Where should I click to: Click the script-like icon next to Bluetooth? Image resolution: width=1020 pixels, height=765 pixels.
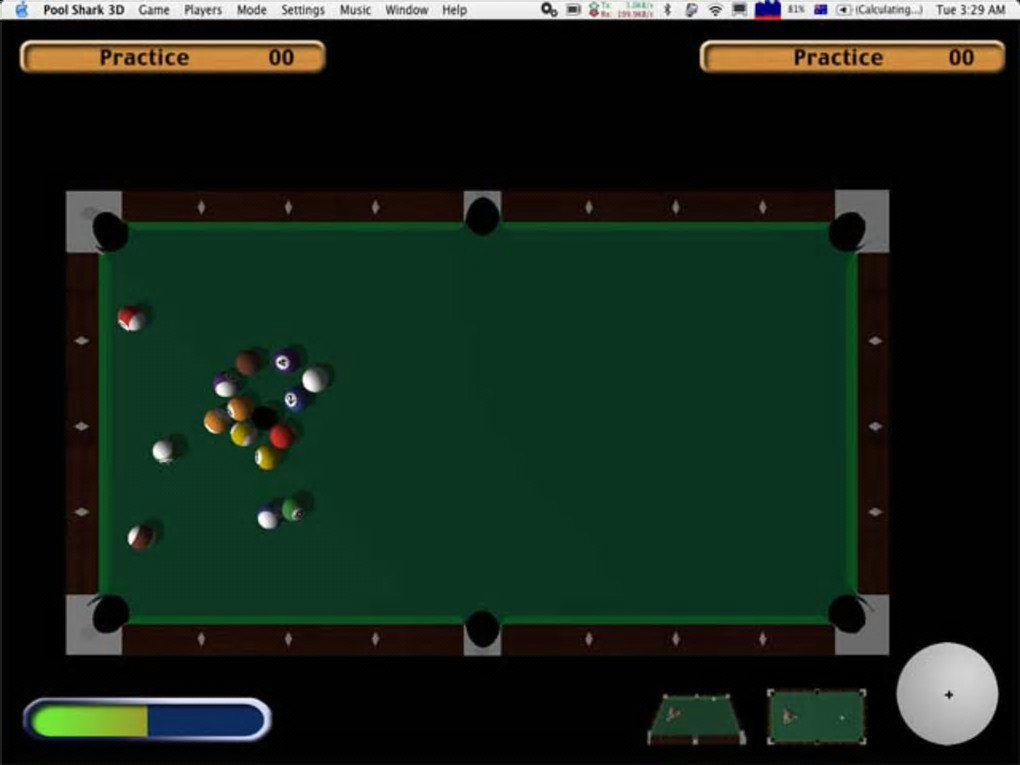(x=691, y=10)
